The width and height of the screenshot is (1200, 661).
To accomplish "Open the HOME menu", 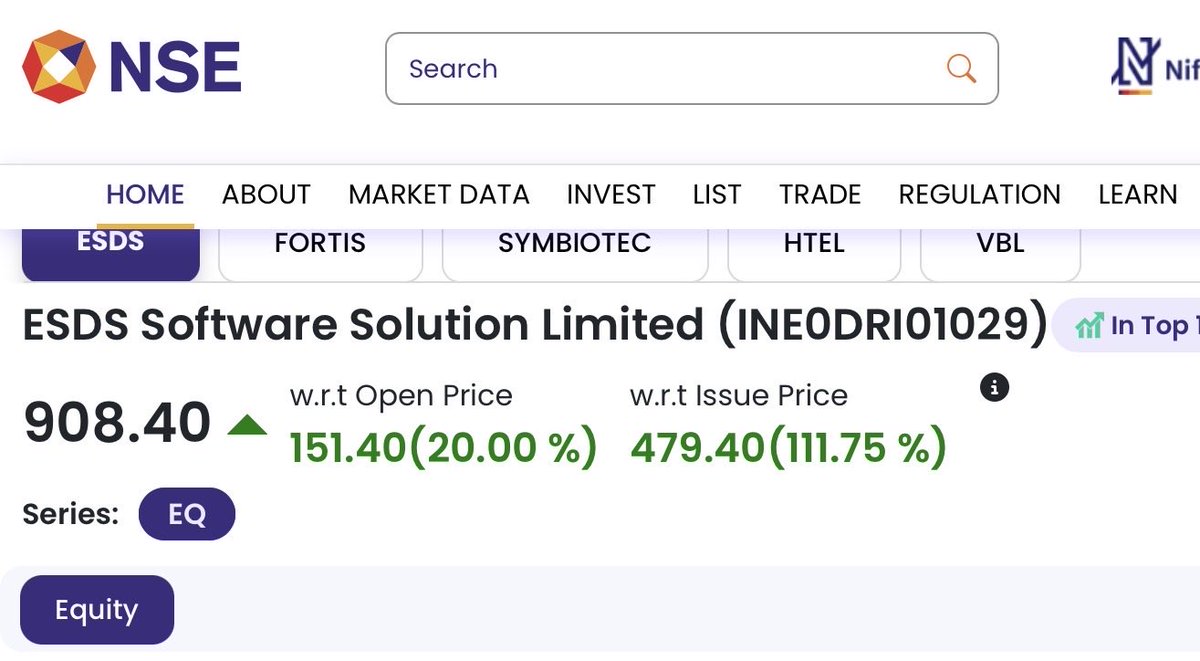I will pyautogui.click(x=146, y=194).
